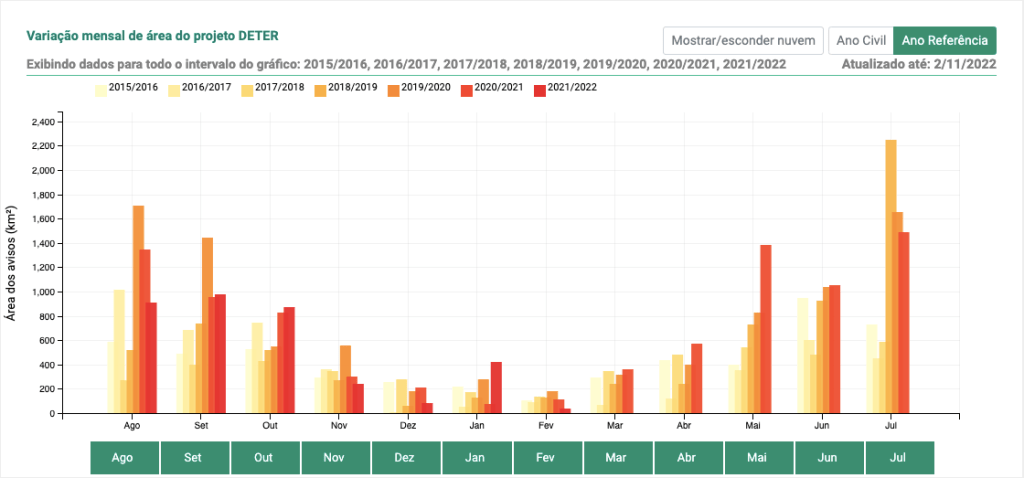This screenshot has height=478, width=1024.
Task: Hide the 2016/2017 series in legend
Action: click(x=175, y=88)
